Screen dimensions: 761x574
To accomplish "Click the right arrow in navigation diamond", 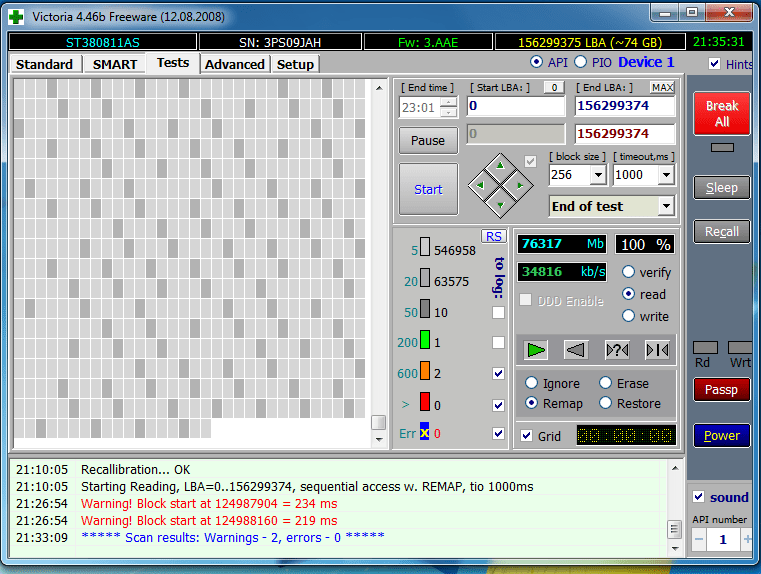I will pos(520,185).
